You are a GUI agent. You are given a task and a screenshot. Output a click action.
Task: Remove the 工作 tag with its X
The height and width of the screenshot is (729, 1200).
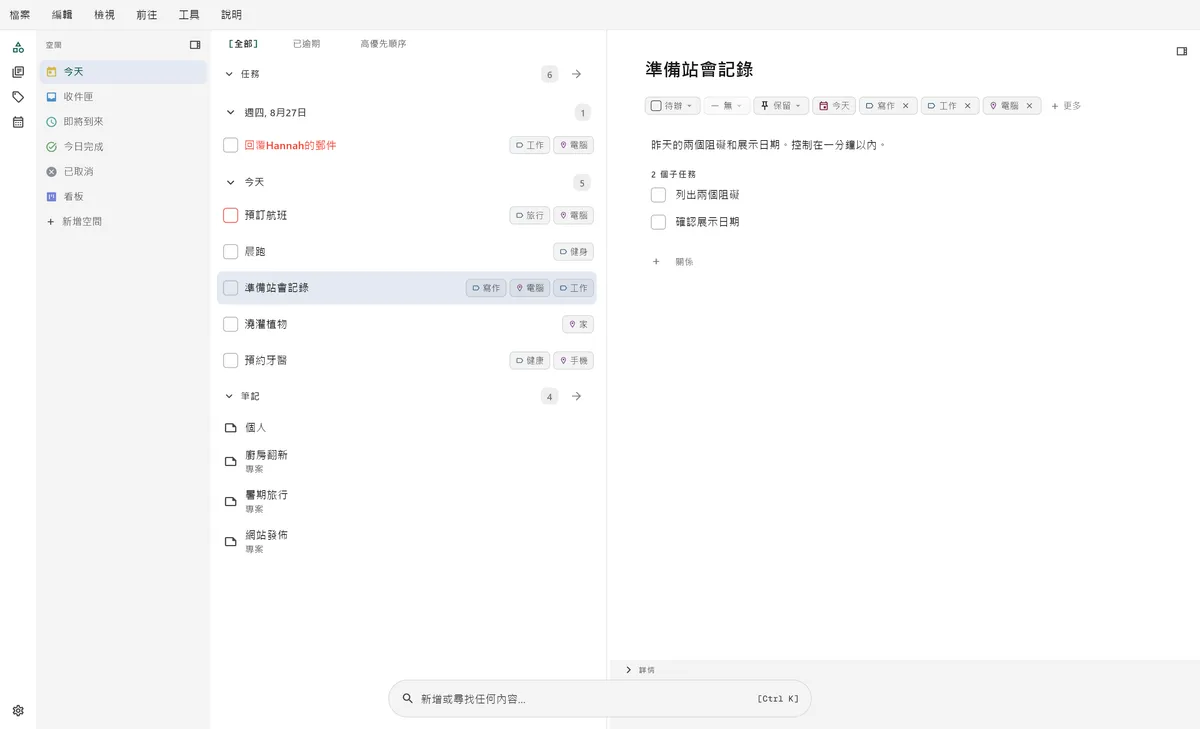point(967,106)
